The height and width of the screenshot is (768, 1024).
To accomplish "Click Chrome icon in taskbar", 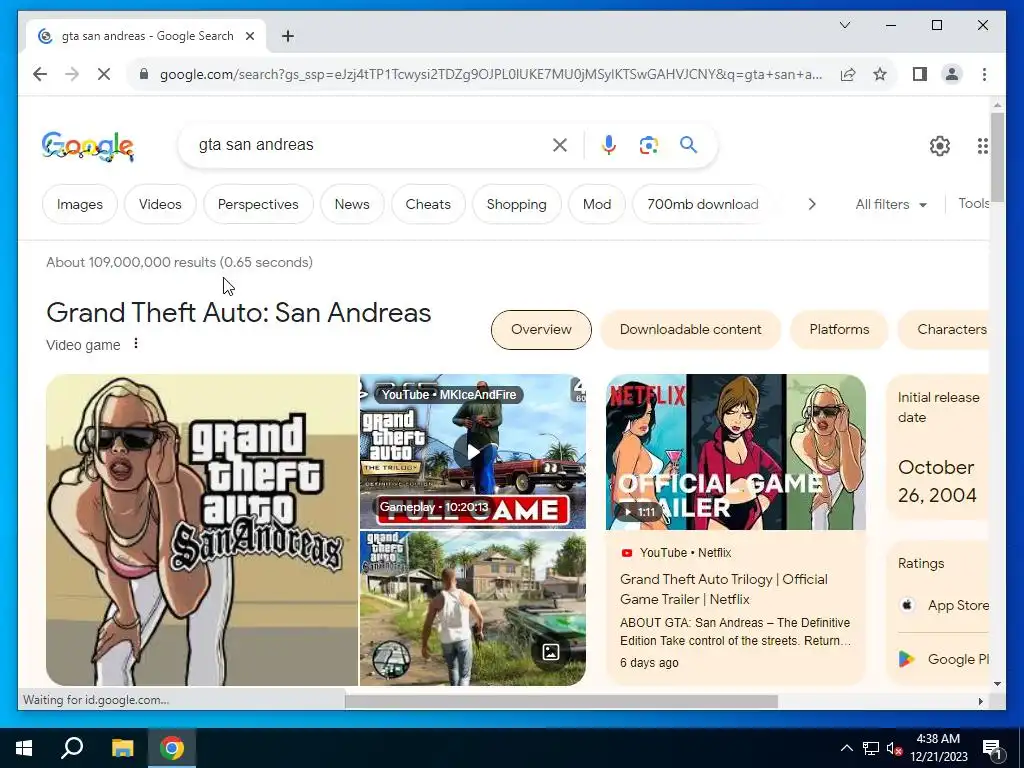I will (x=172, y=748).
